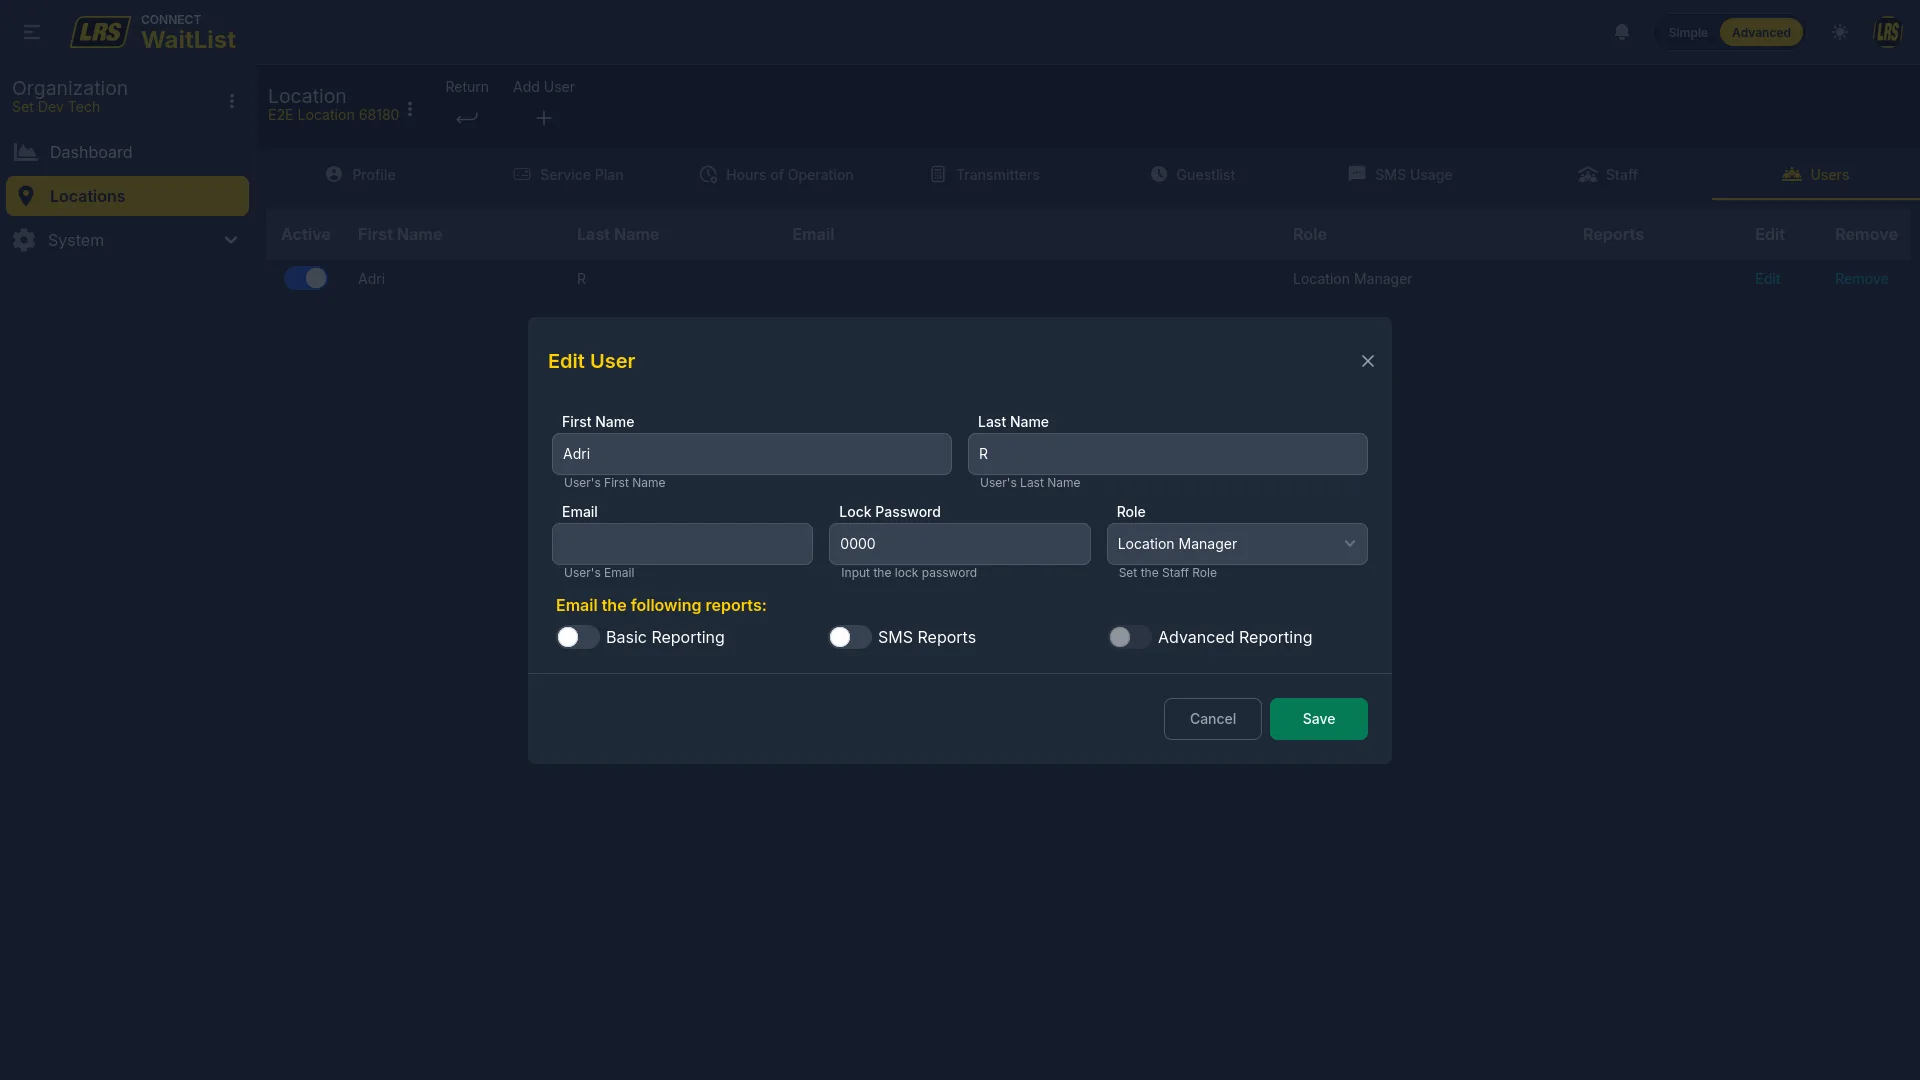Toggle the Active switch for user Adri
Image resolution: width=1920 pixels, height=1080 pixels.
305,278
